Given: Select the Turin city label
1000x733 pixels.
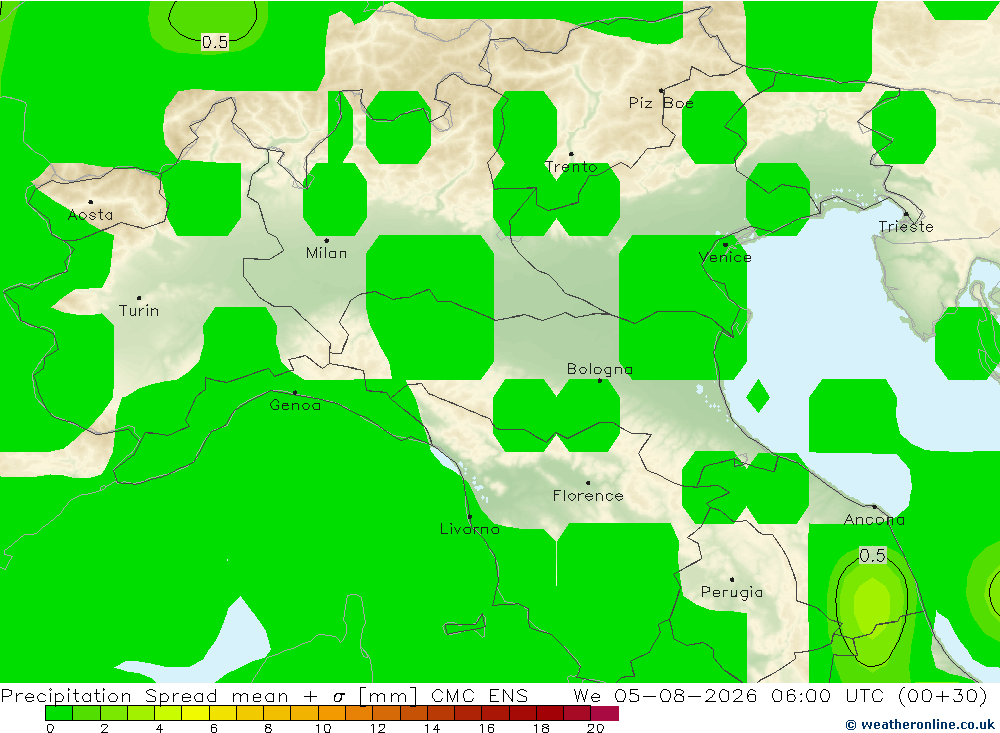Looking at the screenshot, I should coord(139,311).
